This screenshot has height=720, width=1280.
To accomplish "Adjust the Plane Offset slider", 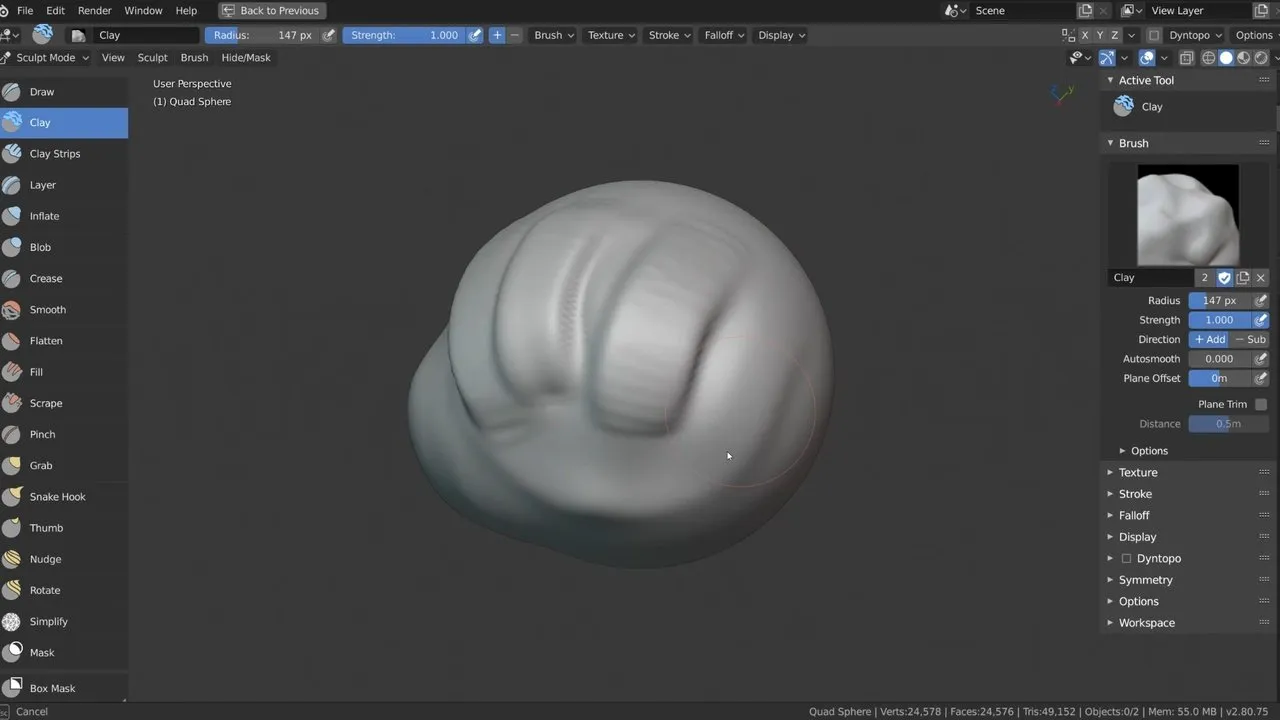I will pyautogui.click(x=1220, y=379).
